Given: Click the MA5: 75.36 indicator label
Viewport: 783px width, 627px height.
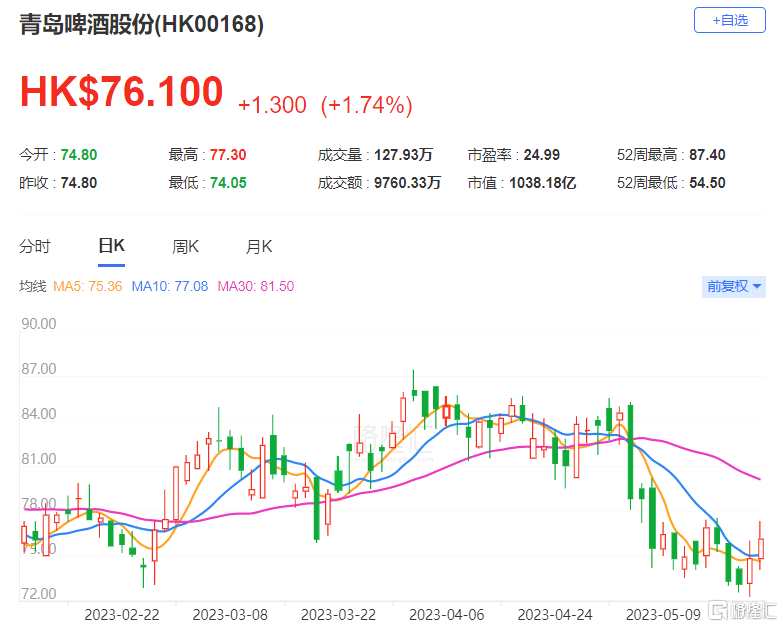Looking at the screenshot, I should (x=87, y=287).
